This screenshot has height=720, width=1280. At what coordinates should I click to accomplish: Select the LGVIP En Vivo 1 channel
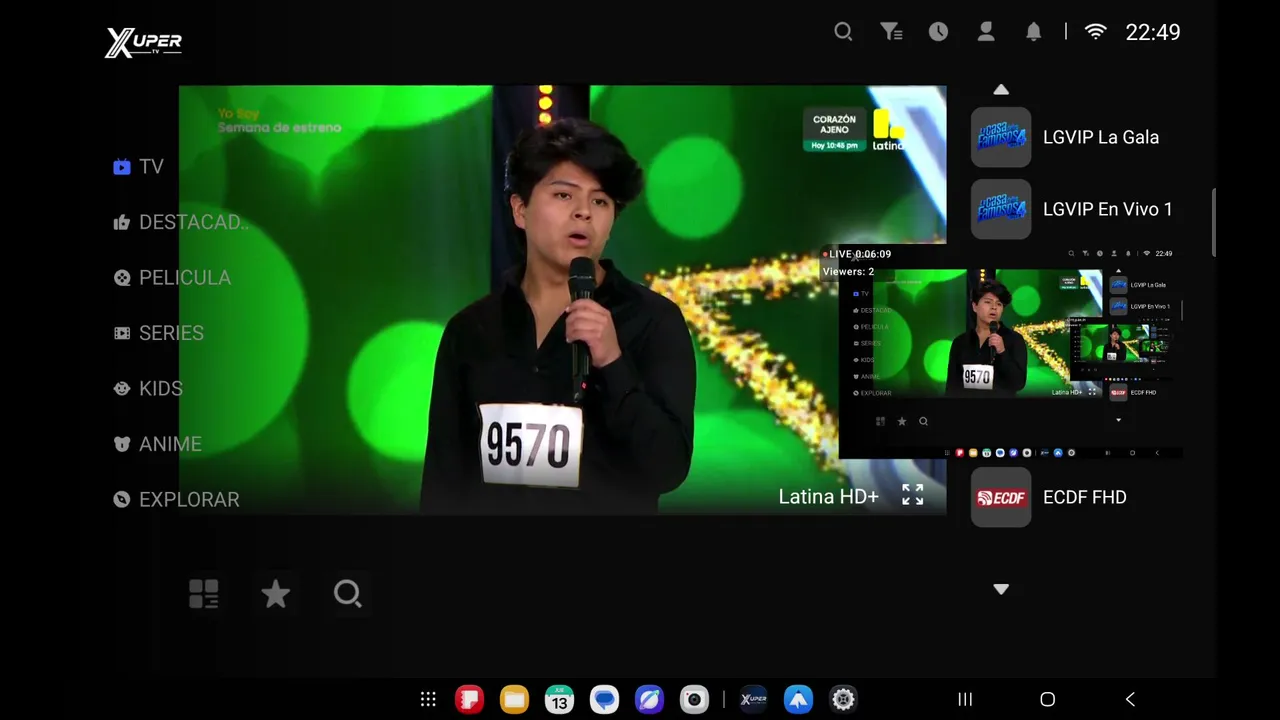(1072, 209)
